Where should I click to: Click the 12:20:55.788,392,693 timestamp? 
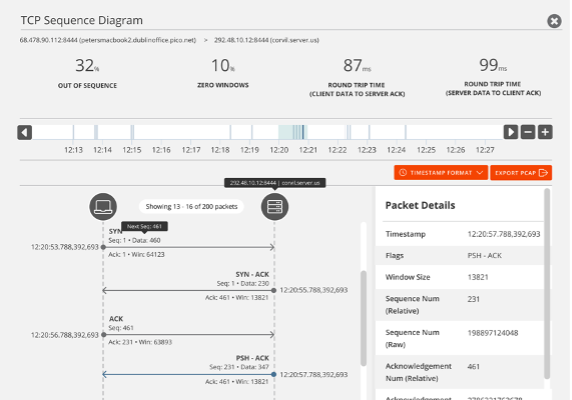tap(313, 290)
